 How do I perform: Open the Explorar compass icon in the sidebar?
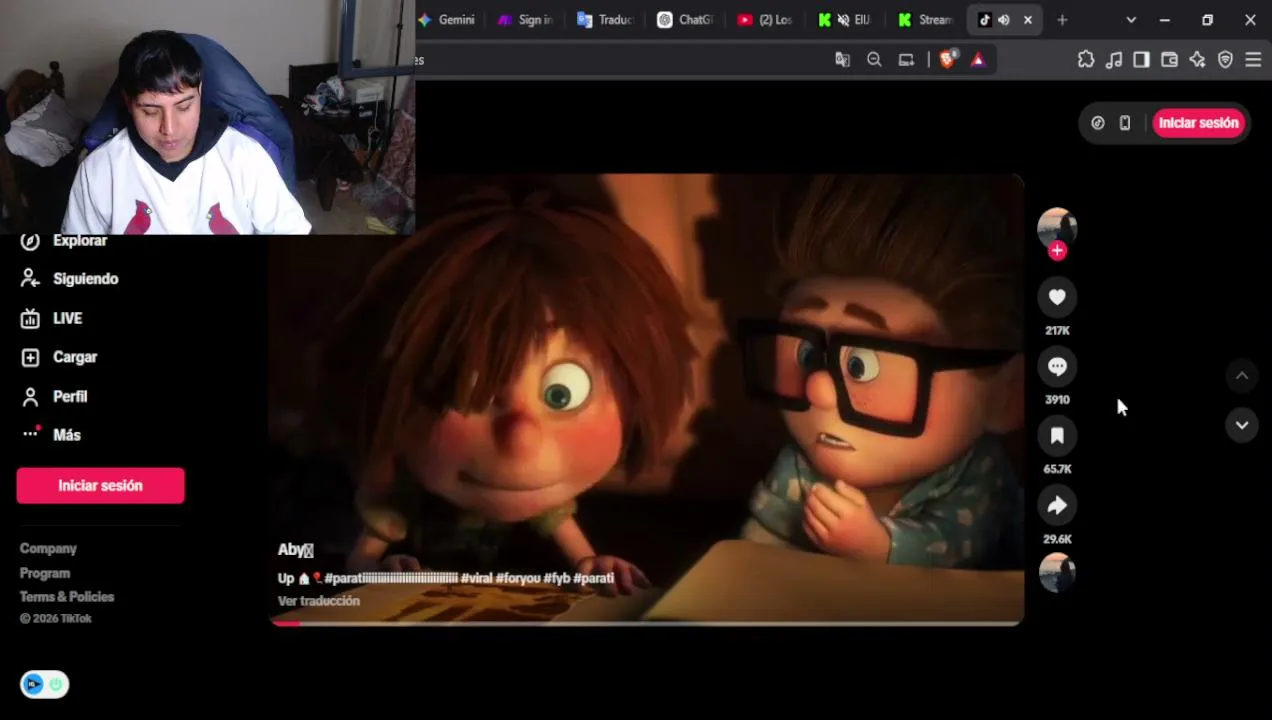pos(30,241)
